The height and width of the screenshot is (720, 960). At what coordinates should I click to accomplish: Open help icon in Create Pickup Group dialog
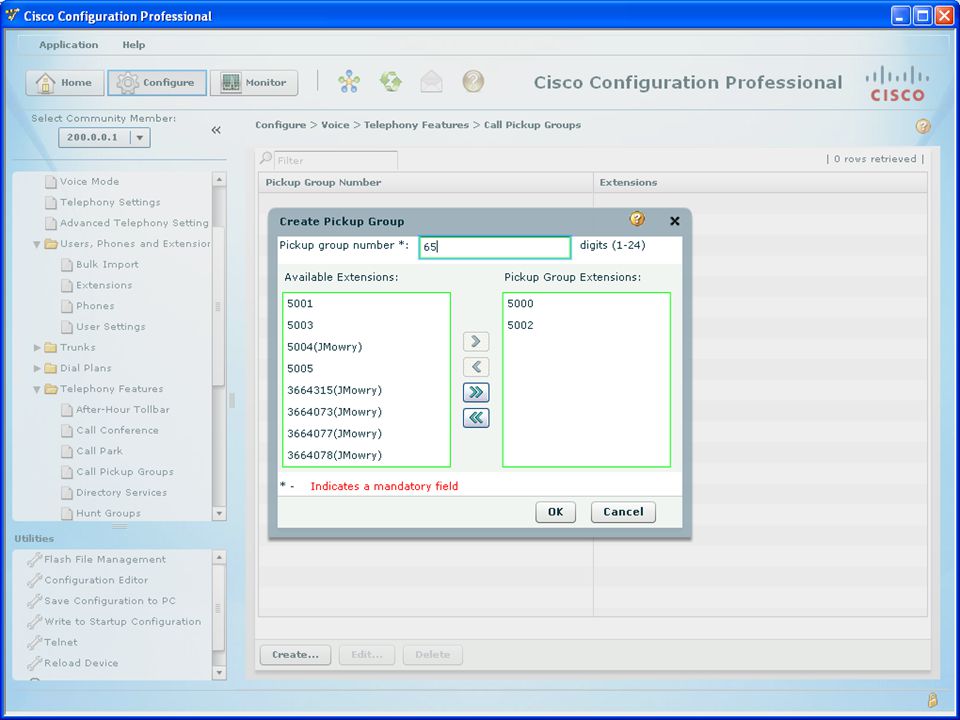pyautogui.click(x=637, y=219)
